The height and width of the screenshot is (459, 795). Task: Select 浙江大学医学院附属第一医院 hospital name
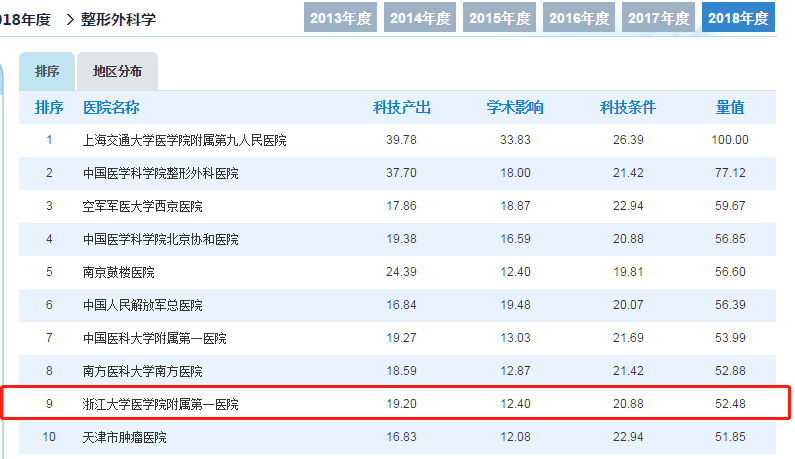click(x=161, y=404)
